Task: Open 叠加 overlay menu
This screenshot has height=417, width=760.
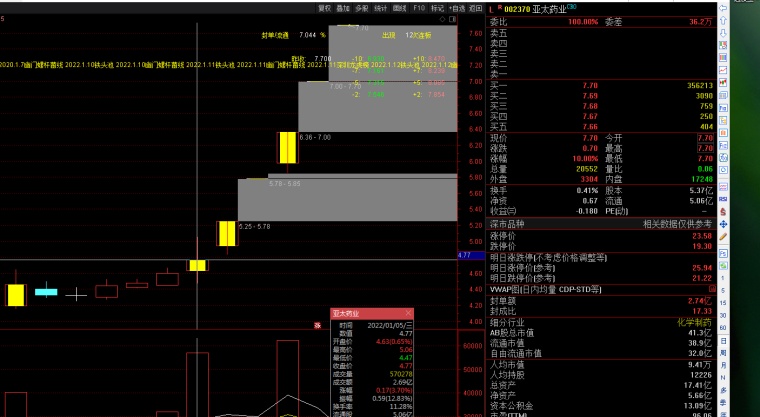Action: 343,8
